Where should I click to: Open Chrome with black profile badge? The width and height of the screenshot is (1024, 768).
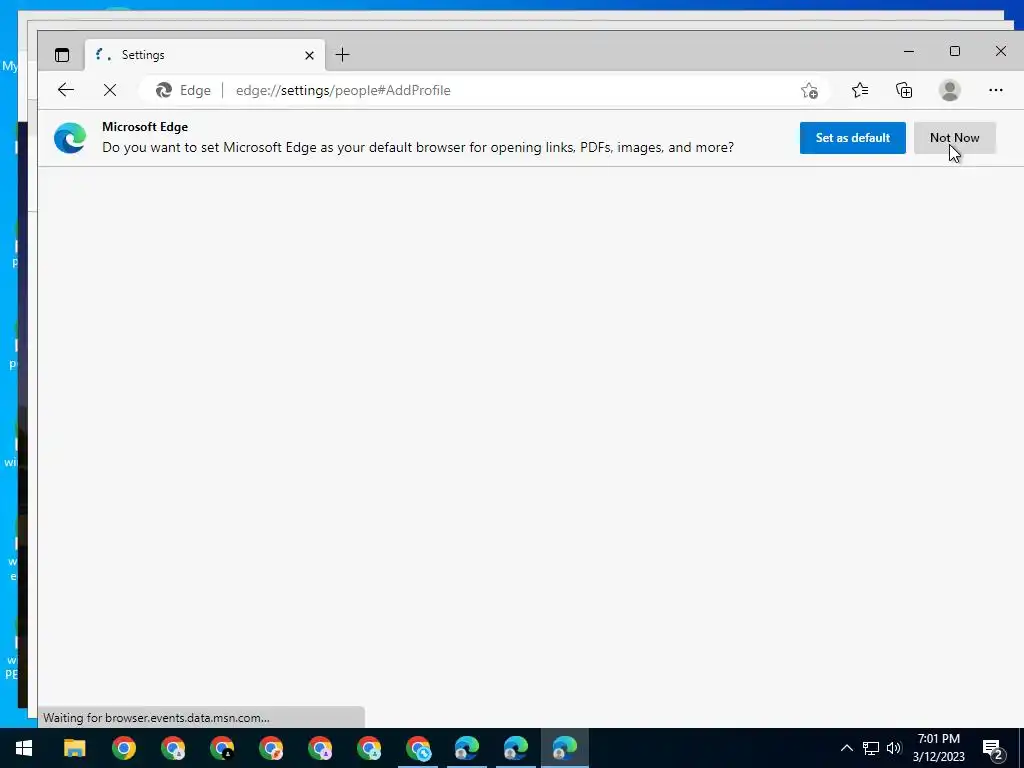(221, 748)
